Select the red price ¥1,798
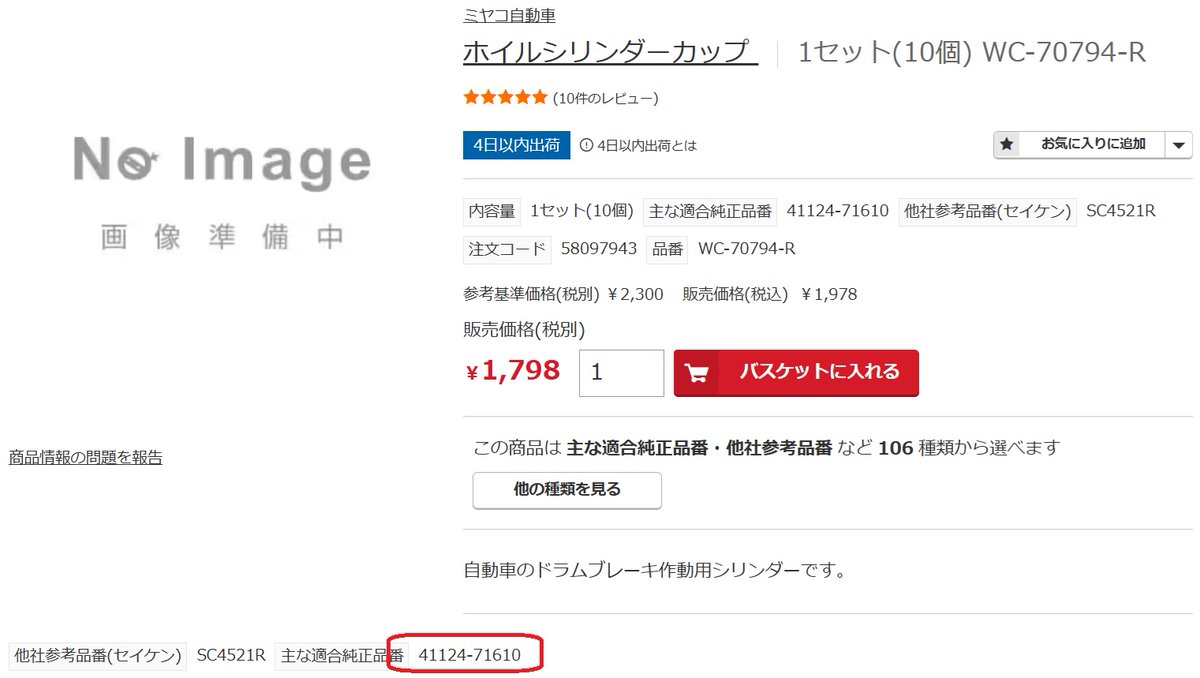The height and width of the screenshot is (678, 1200). (513, 371)
